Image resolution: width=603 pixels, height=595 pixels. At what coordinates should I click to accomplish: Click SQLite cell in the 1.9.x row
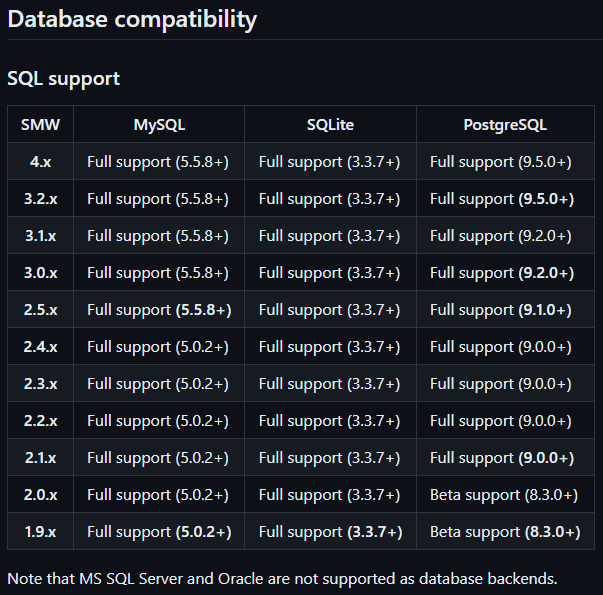pyautogui.click(x=330, y=532)
